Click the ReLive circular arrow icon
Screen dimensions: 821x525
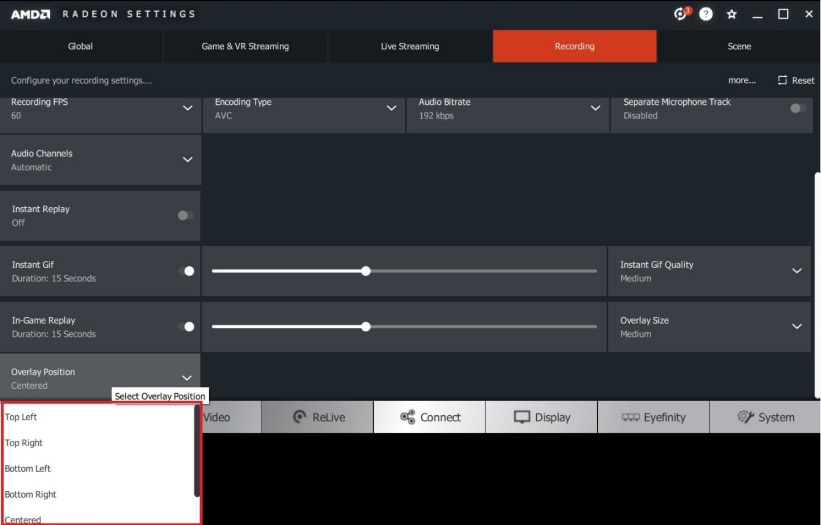[x=299, y=417]
